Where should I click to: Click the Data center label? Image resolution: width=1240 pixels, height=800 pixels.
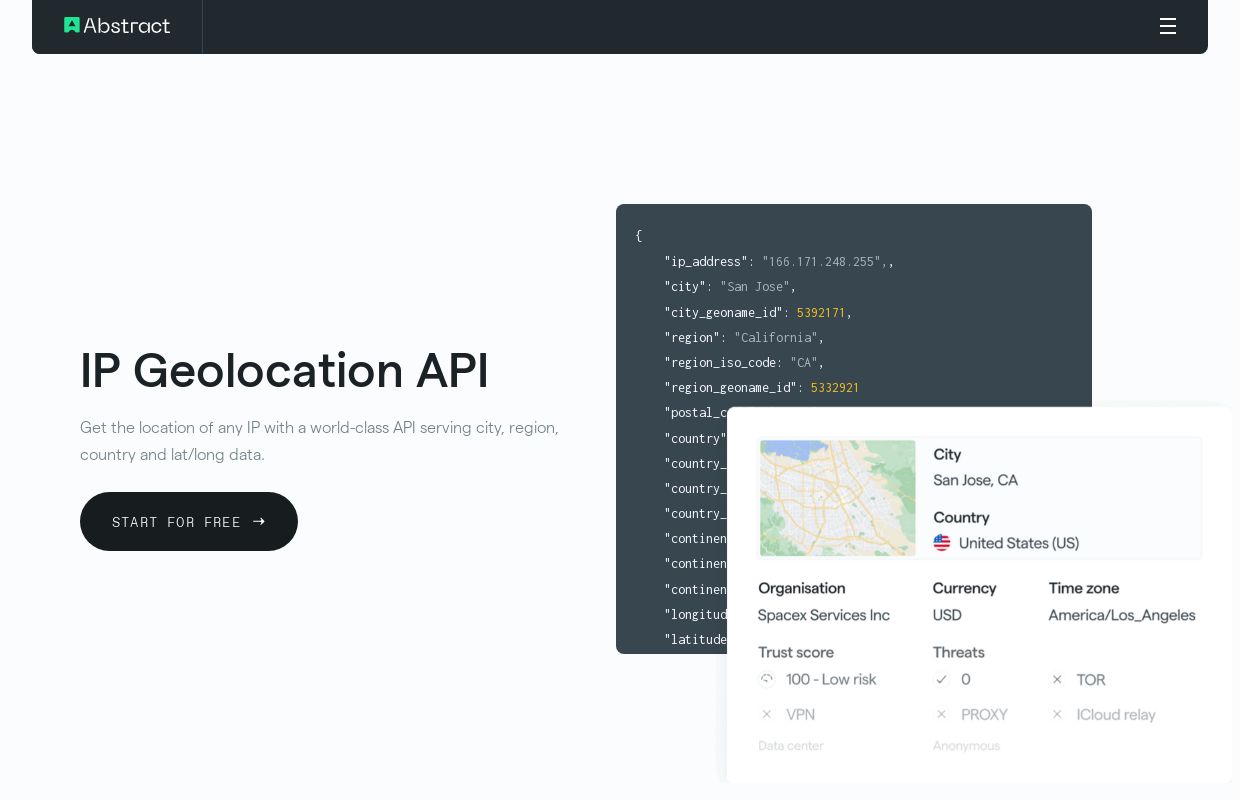pyautogui.click(x=791, y=746)
